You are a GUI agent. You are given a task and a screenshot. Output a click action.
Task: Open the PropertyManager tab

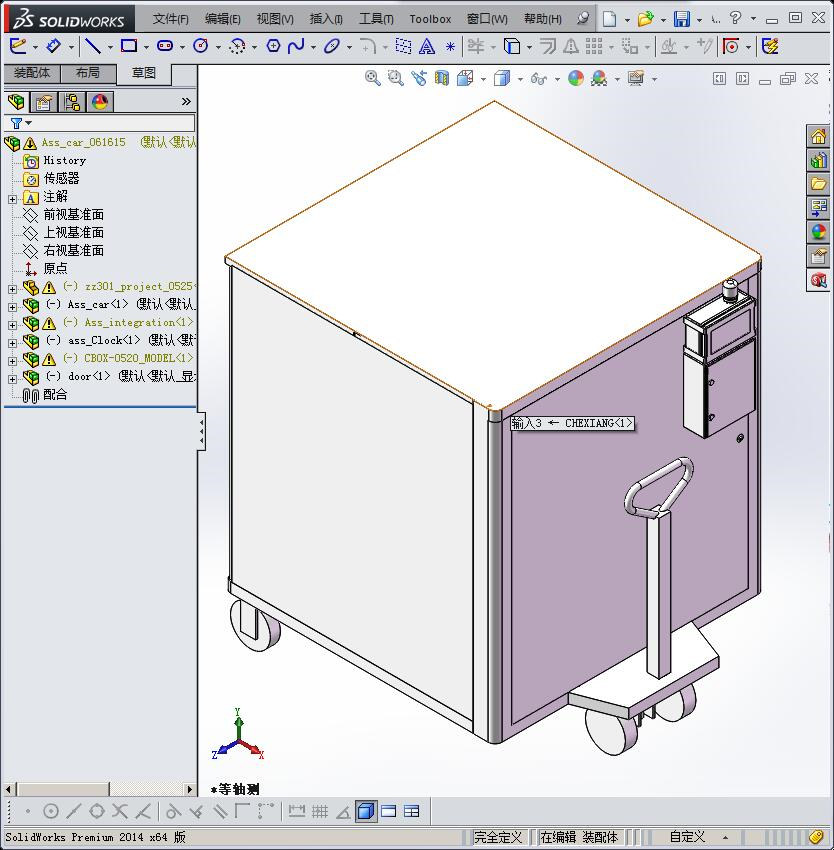[x=43, y=102]
